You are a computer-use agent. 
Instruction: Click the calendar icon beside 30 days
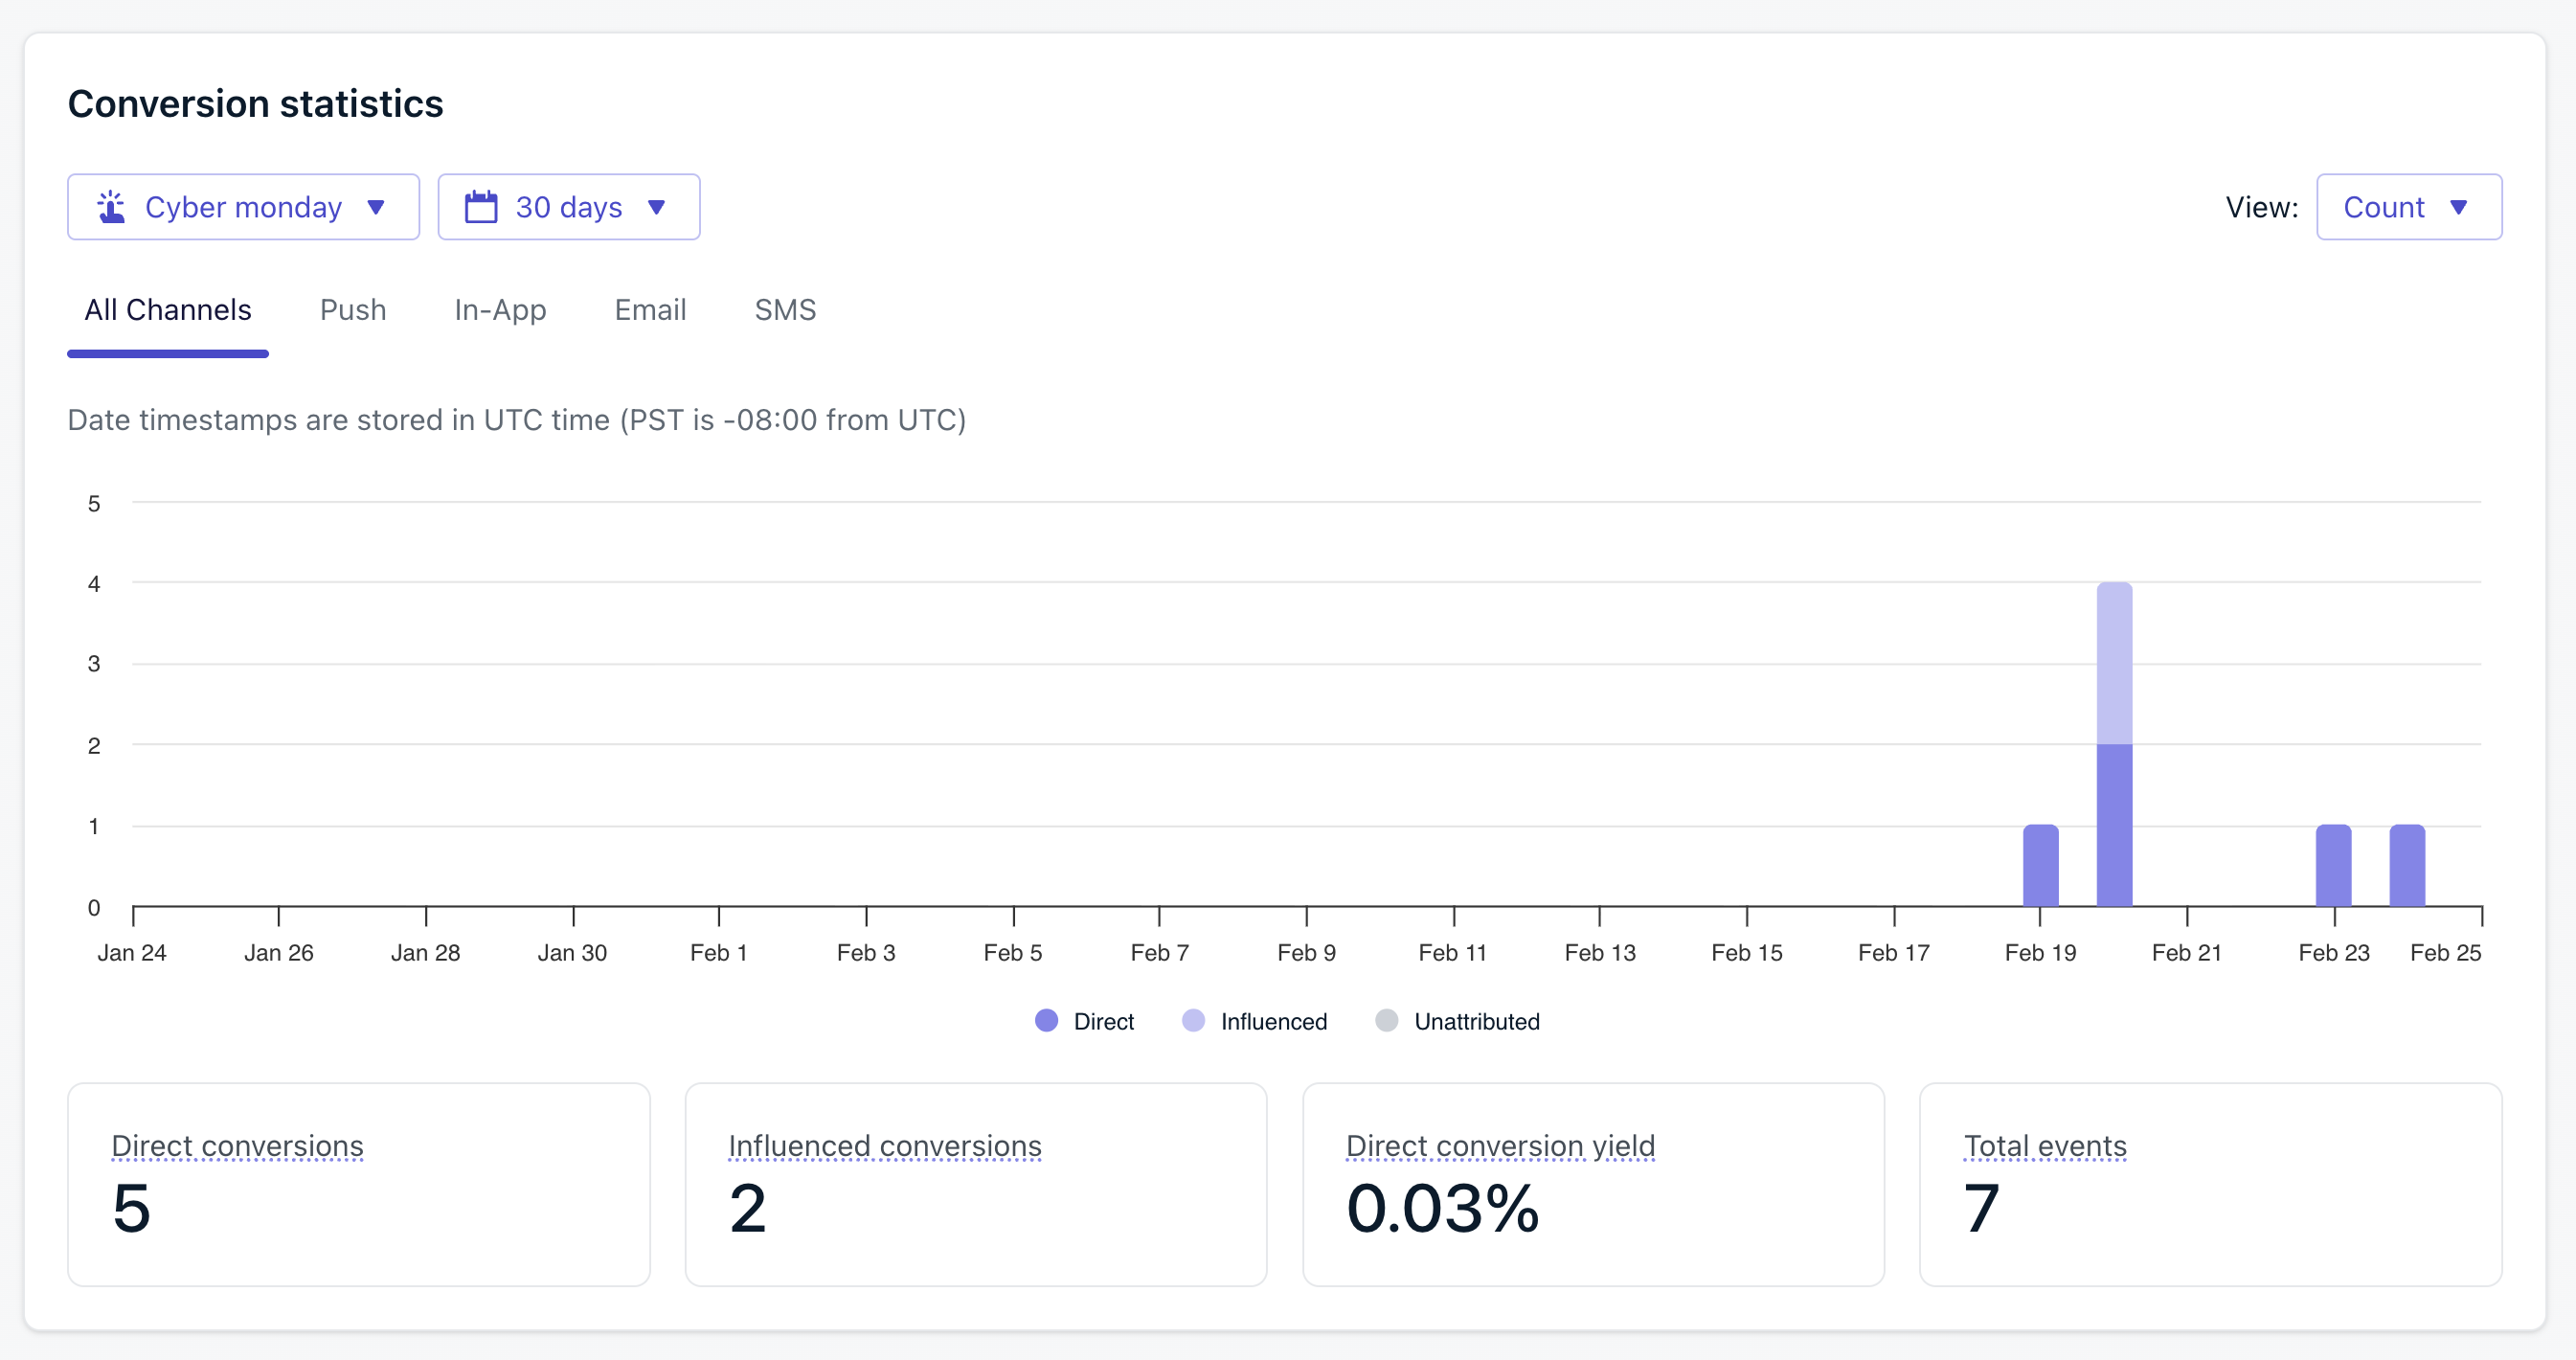(481, 207)
